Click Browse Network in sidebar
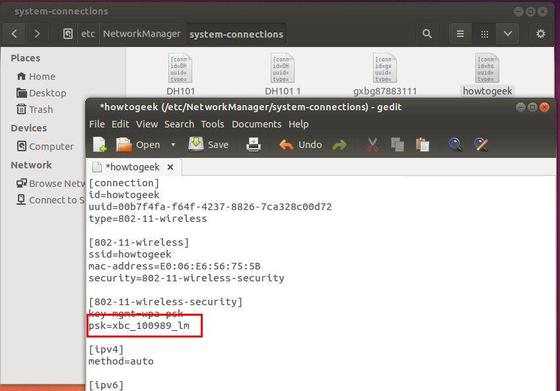This screenshot has width=560, height=391. 51,184
